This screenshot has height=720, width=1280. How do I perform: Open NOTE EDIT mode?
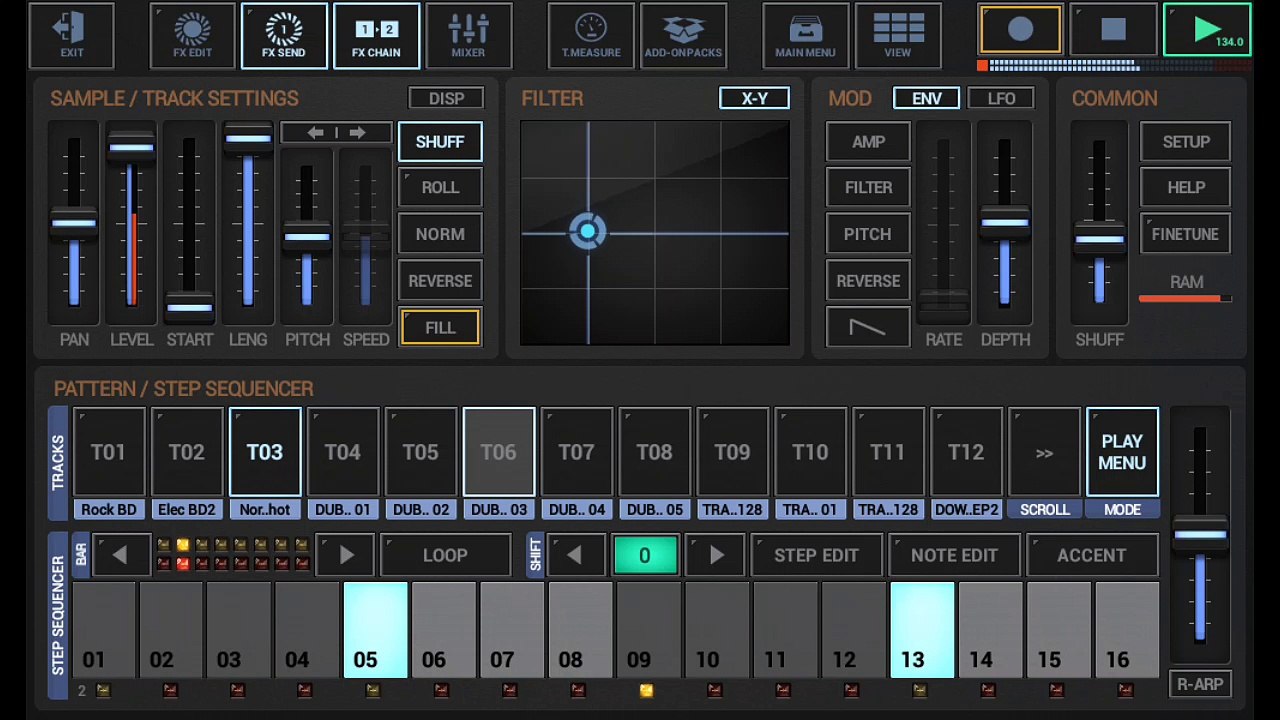[954, 555]
